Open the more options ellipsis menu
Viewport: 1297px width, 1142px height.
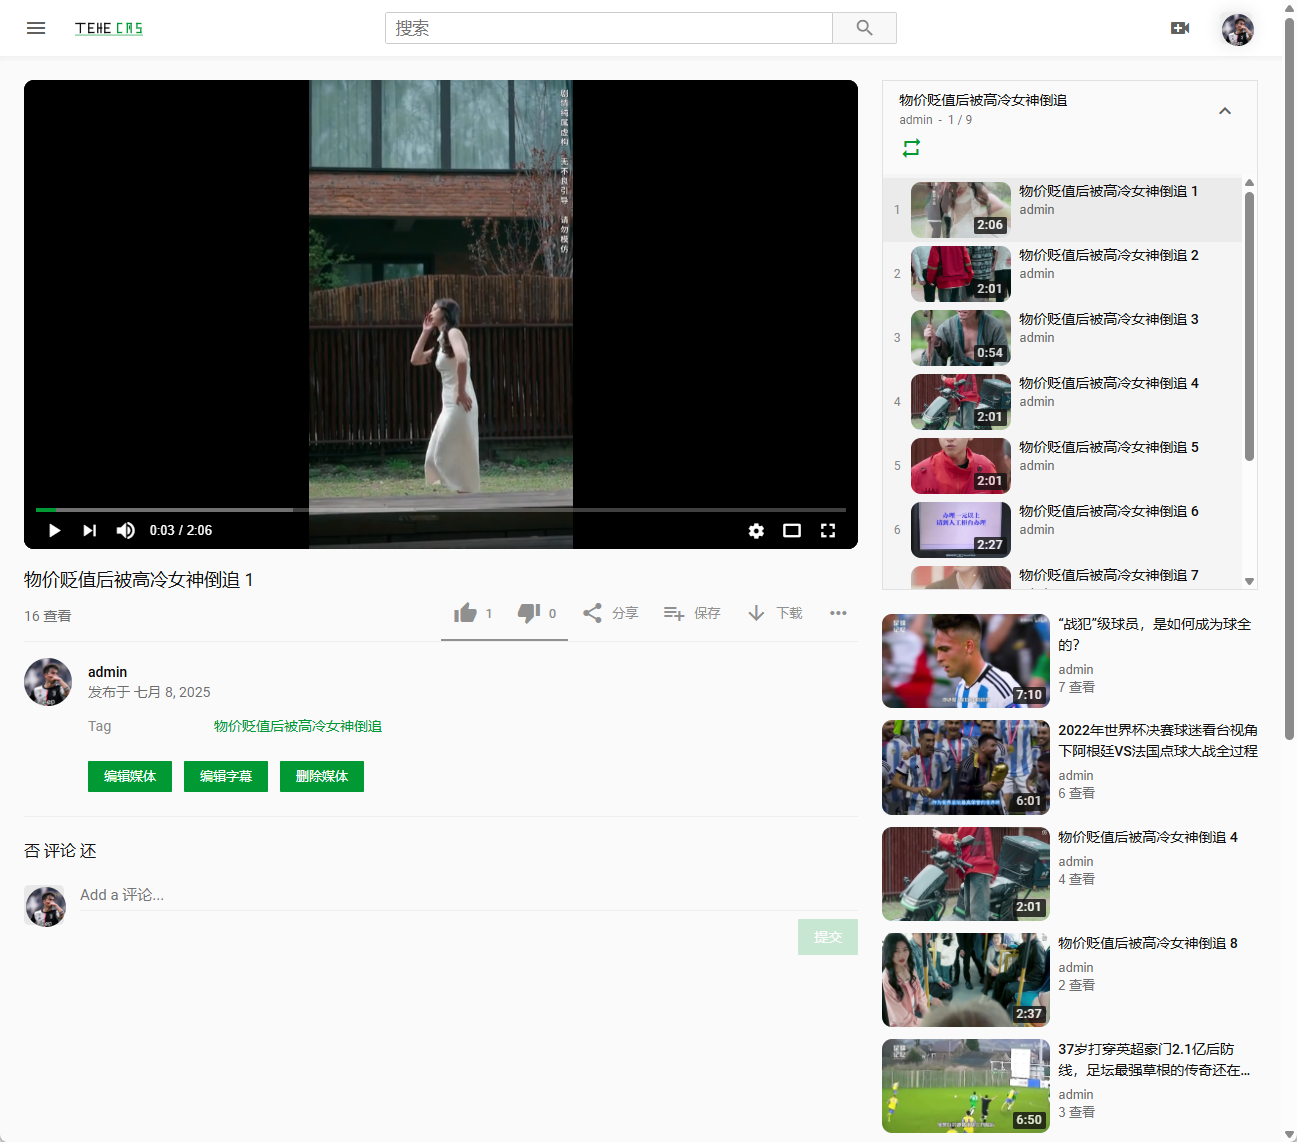(x=838, y=613)
